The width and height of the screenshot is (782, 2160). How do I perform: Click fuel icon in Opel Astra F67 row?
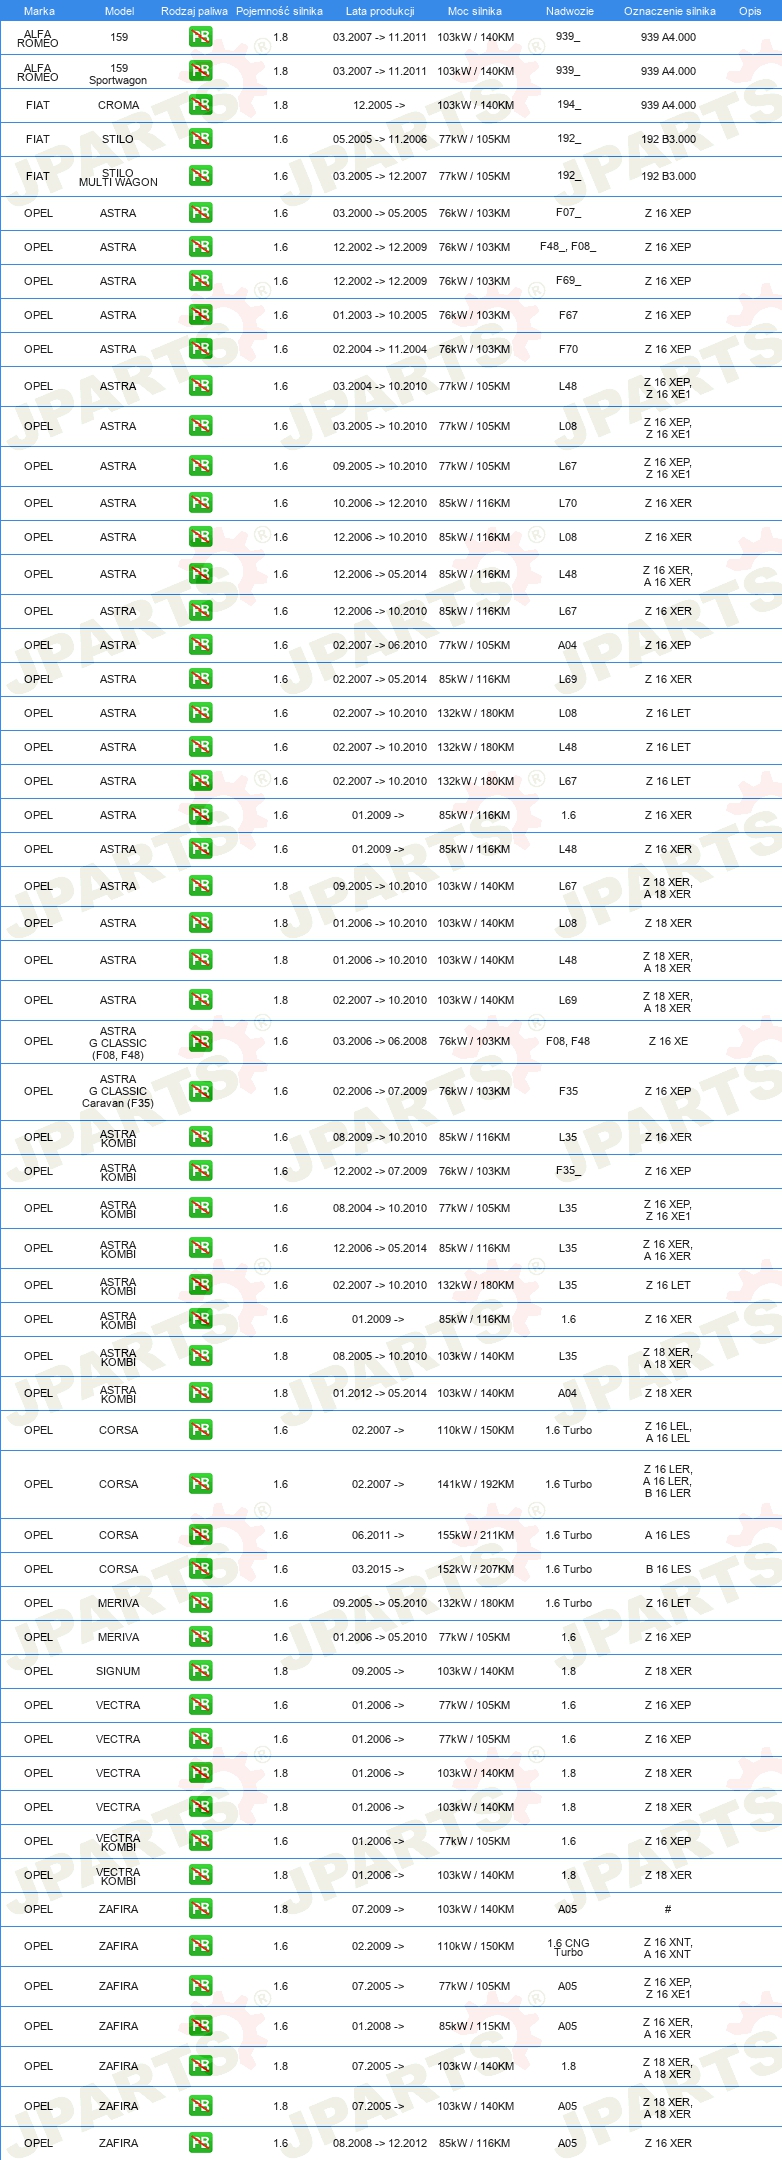pyautogui.click(x=200, y=315)
